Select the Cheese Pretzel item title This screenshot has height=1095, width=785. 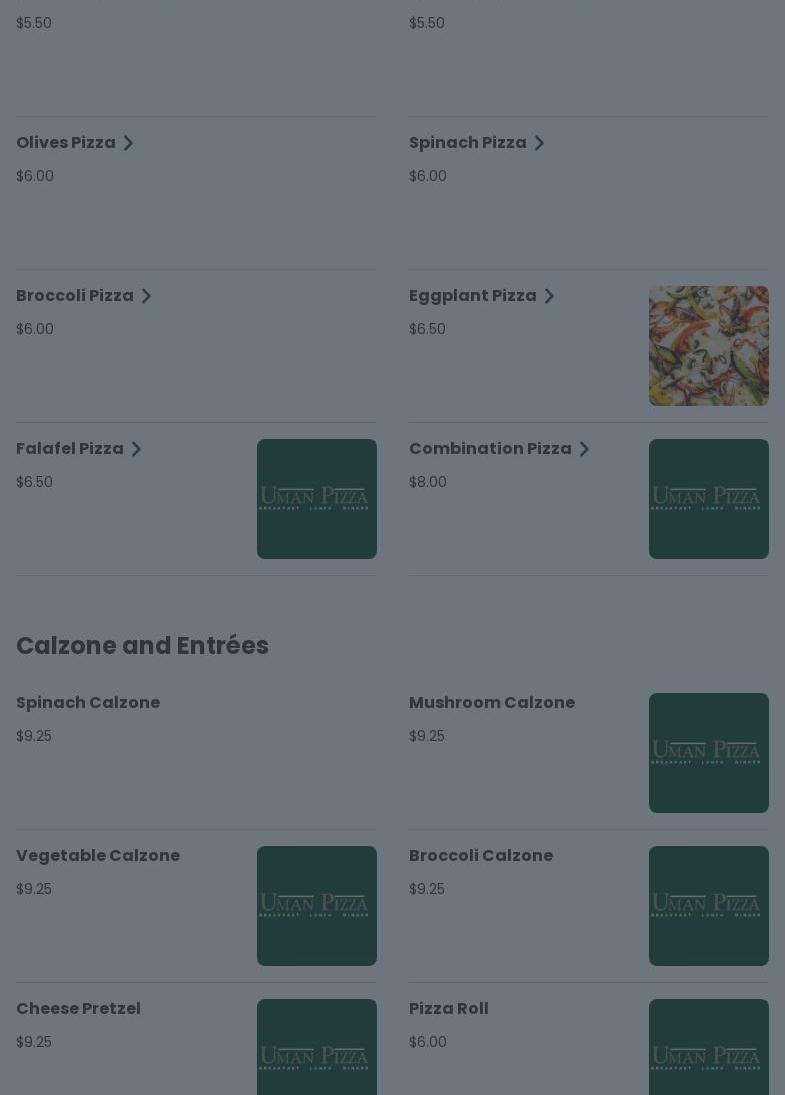(78, 1009)
